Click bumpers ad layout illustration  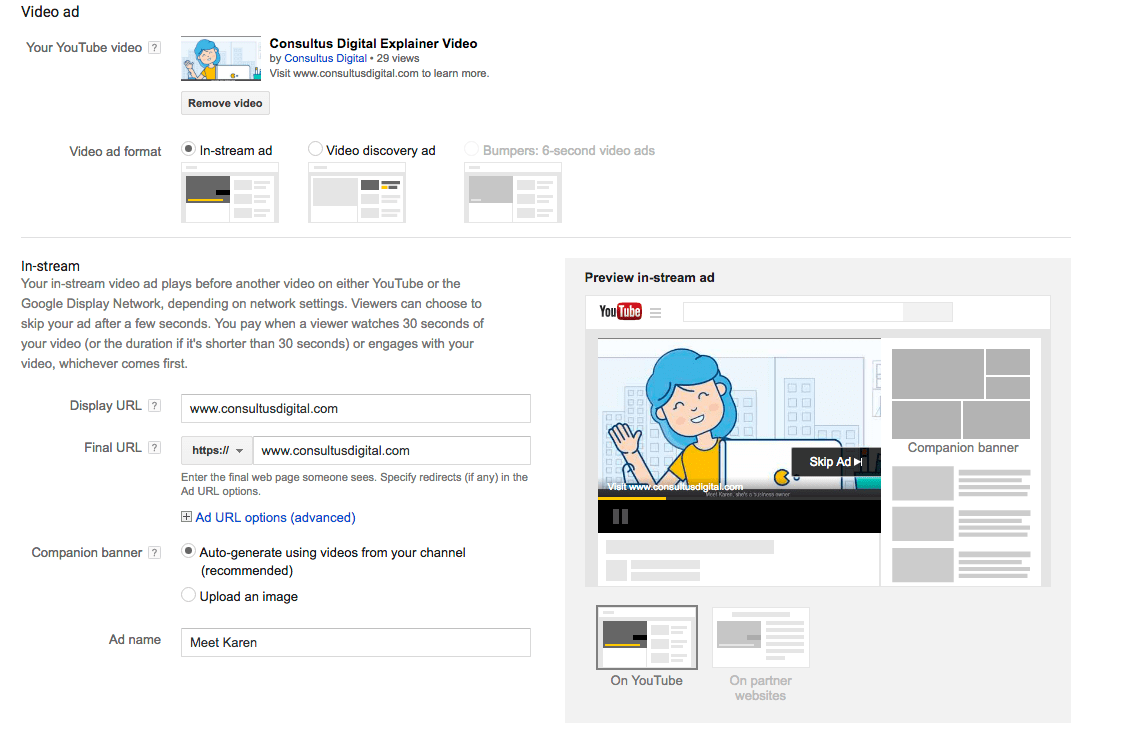pos(512,192)
